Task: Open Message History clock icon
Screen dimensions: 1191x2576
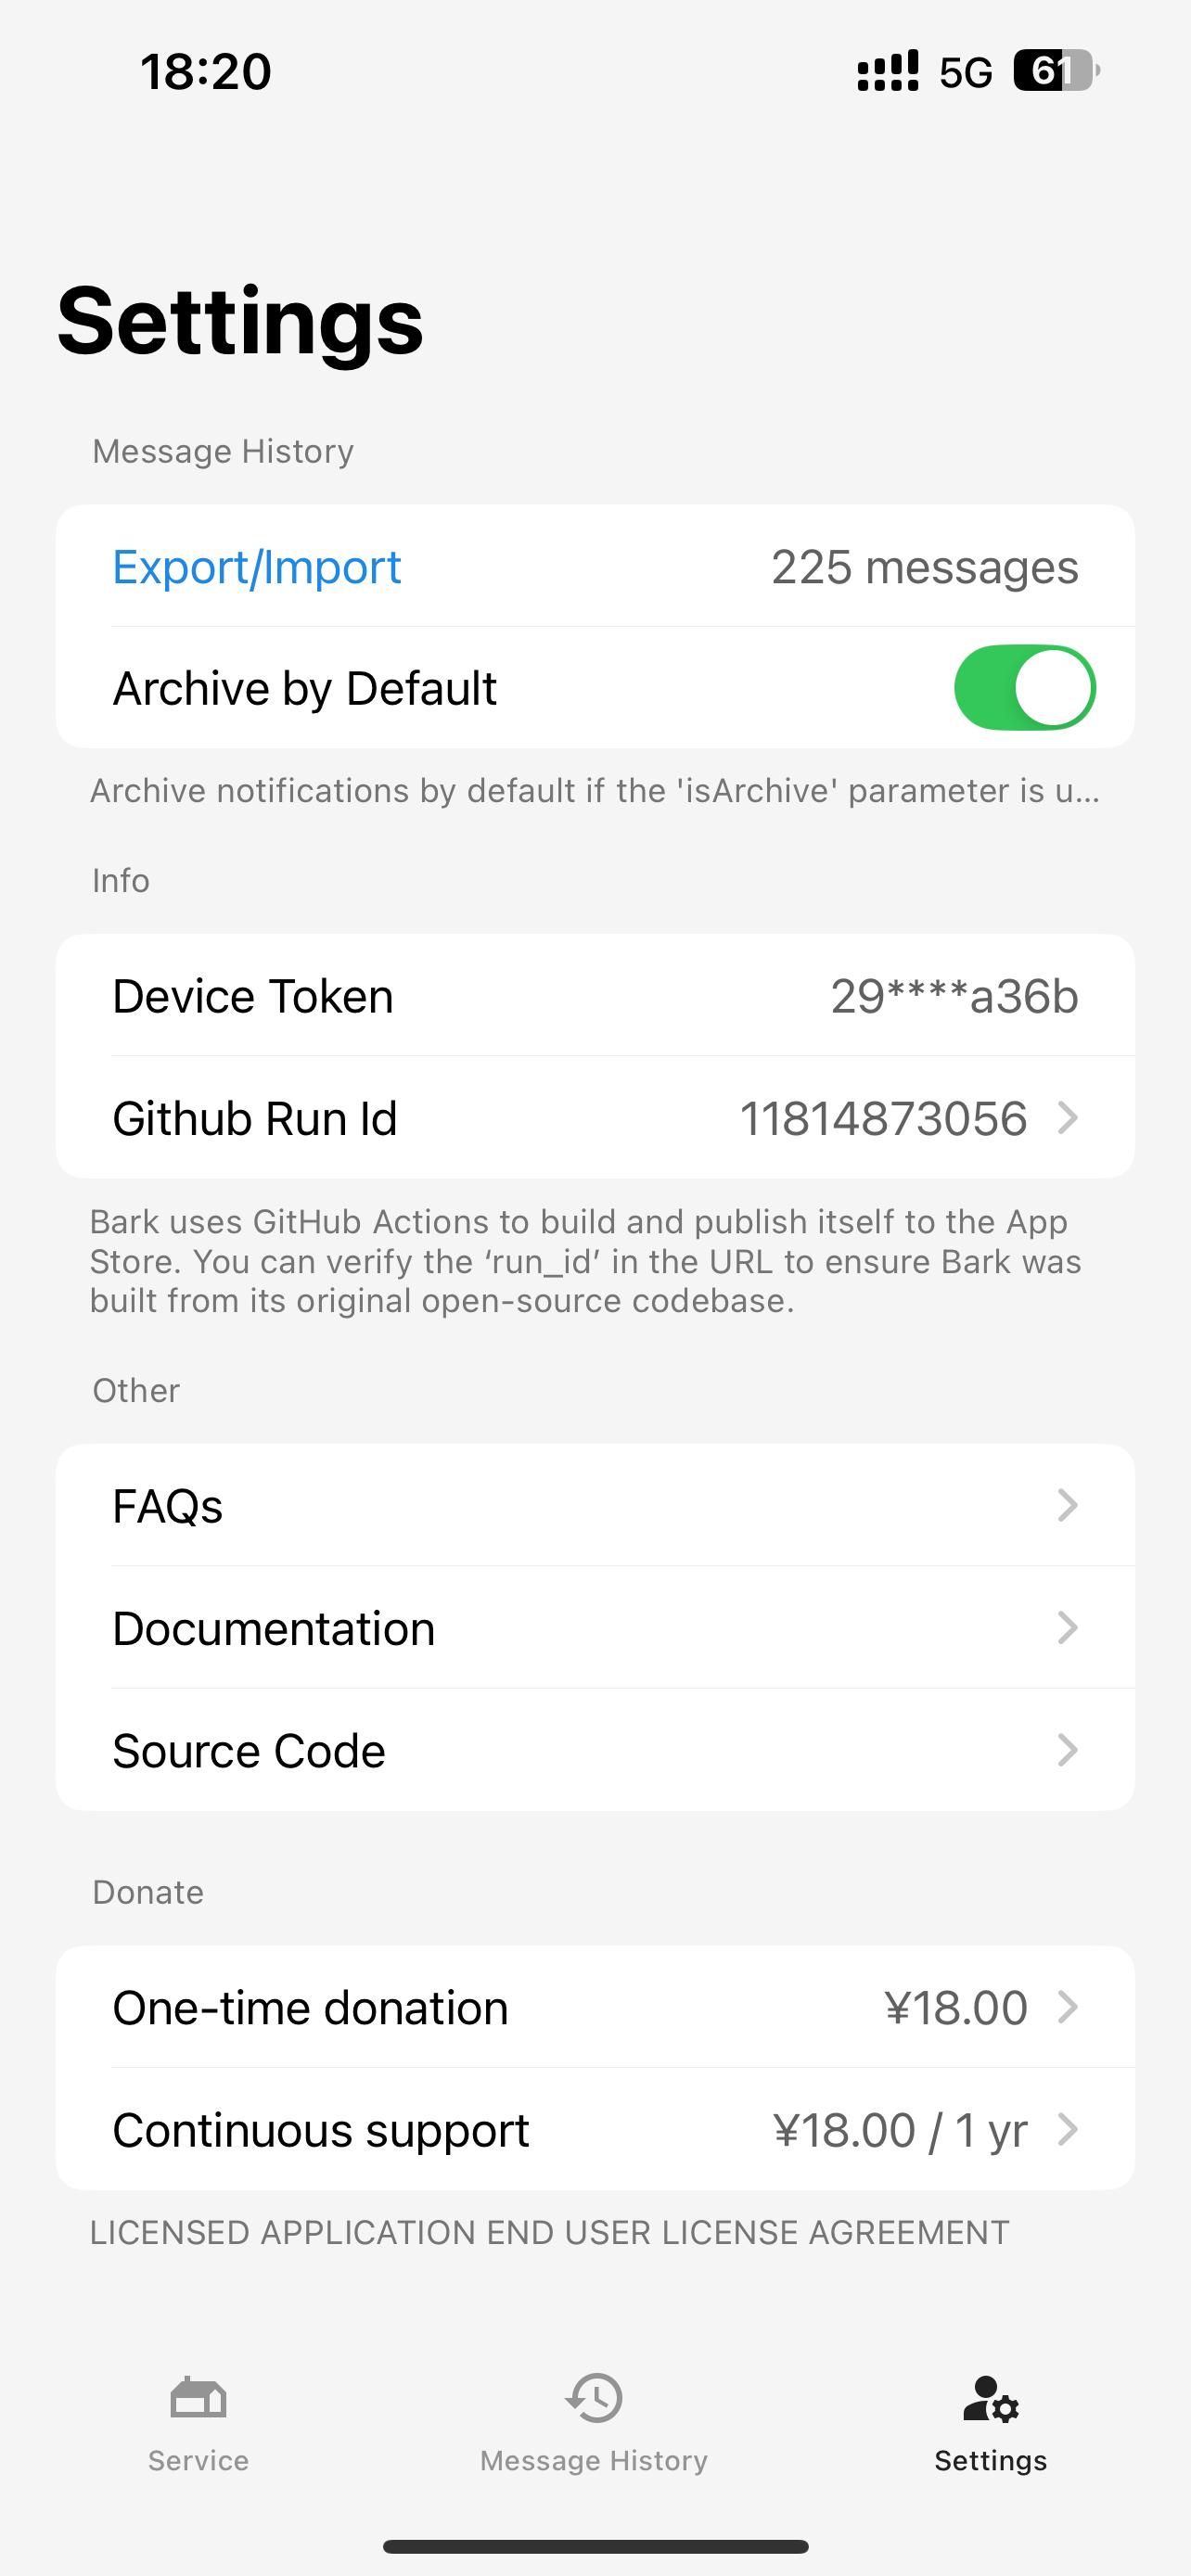Action: [594, 2398]
